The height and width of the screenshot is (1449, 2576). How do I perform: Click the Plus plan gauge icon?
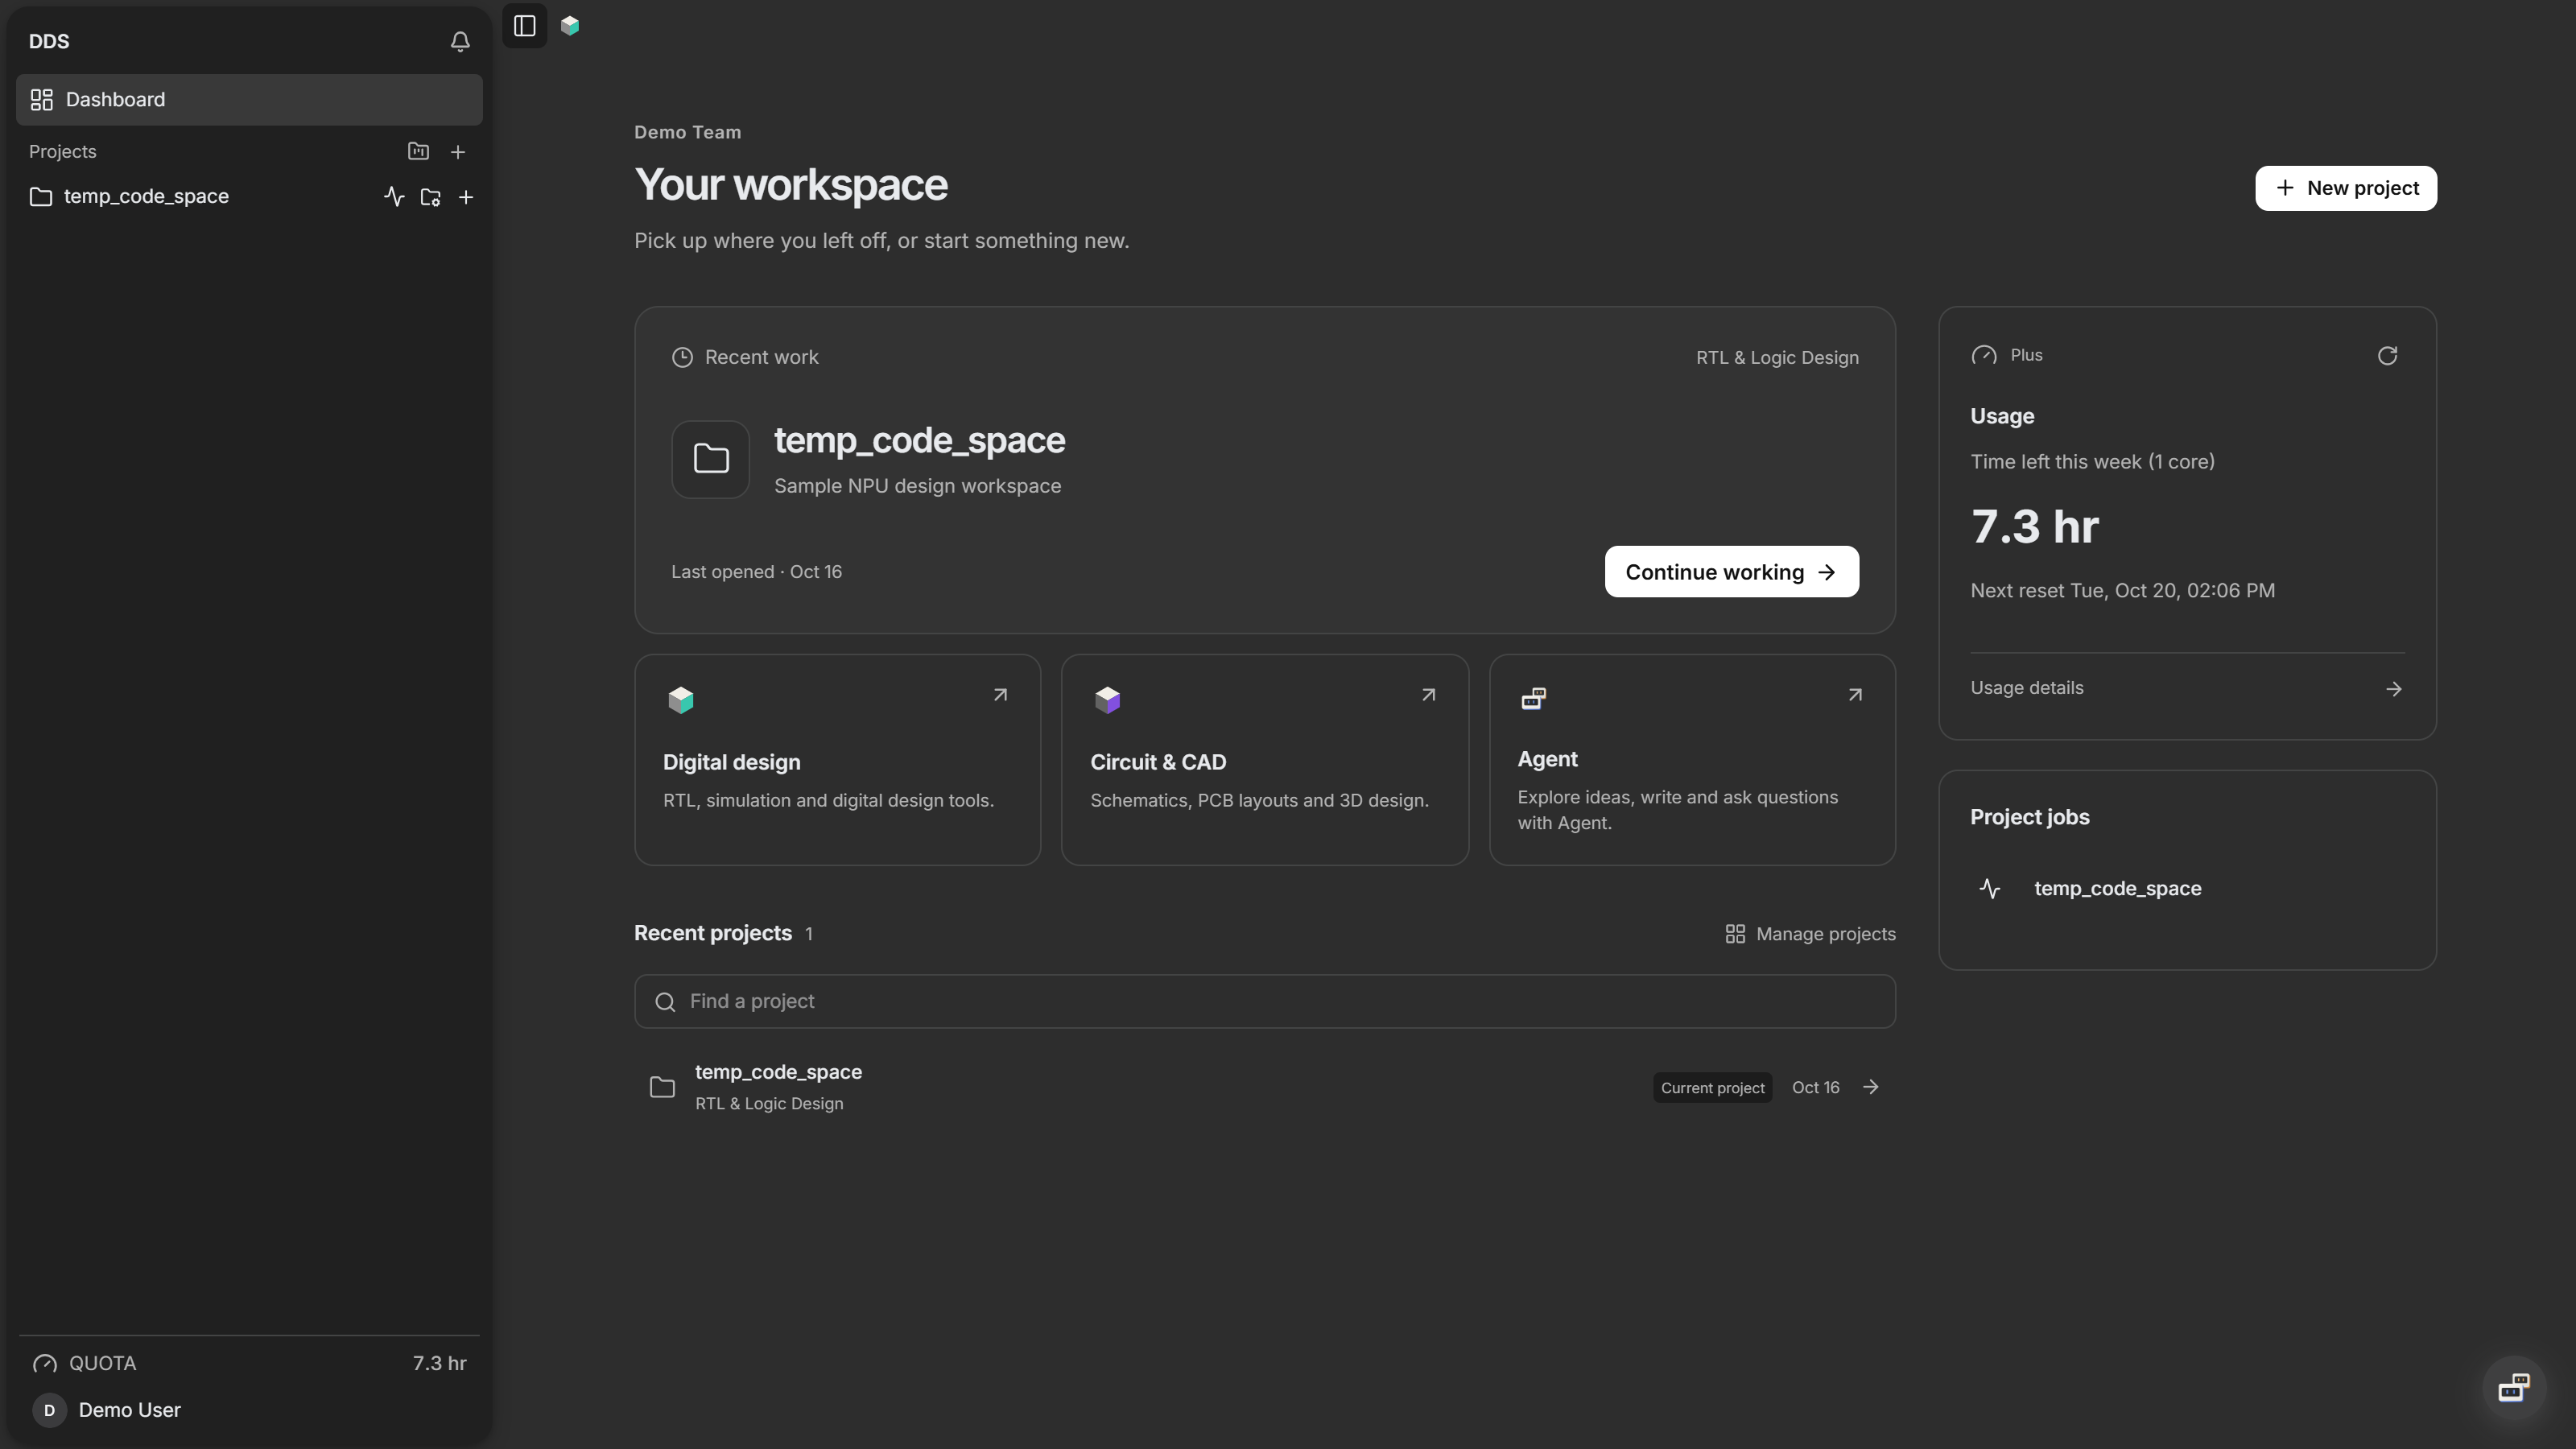1984,356
